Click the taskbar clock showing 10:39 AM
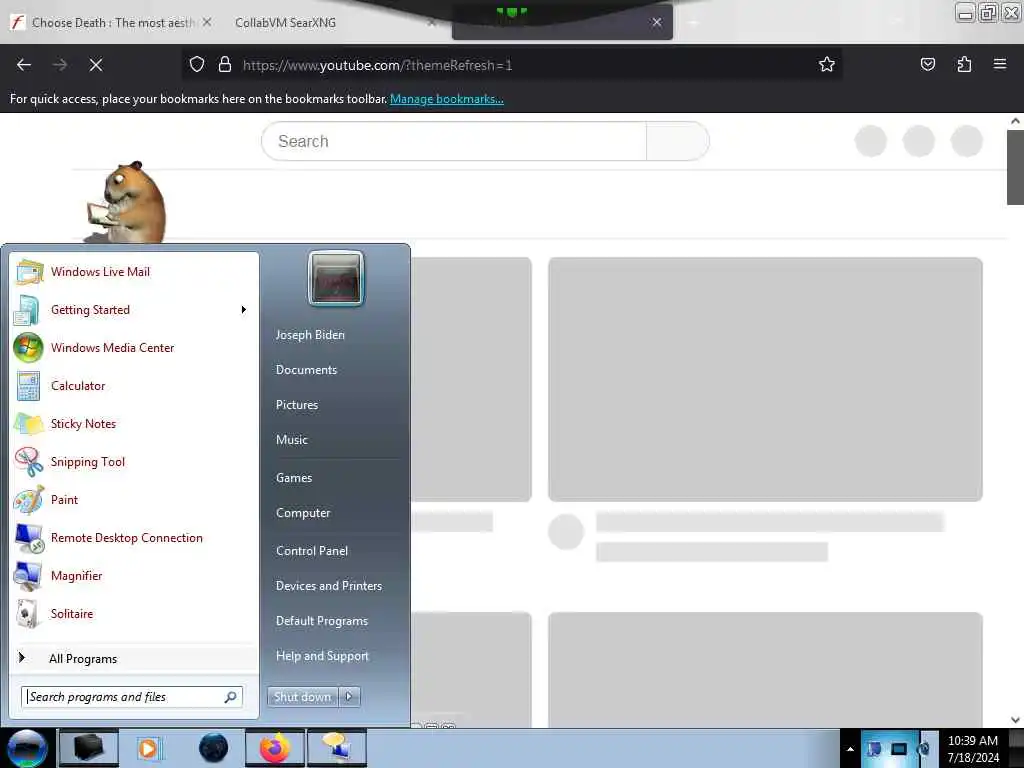The image size is (1024, 768). (972, 748)
